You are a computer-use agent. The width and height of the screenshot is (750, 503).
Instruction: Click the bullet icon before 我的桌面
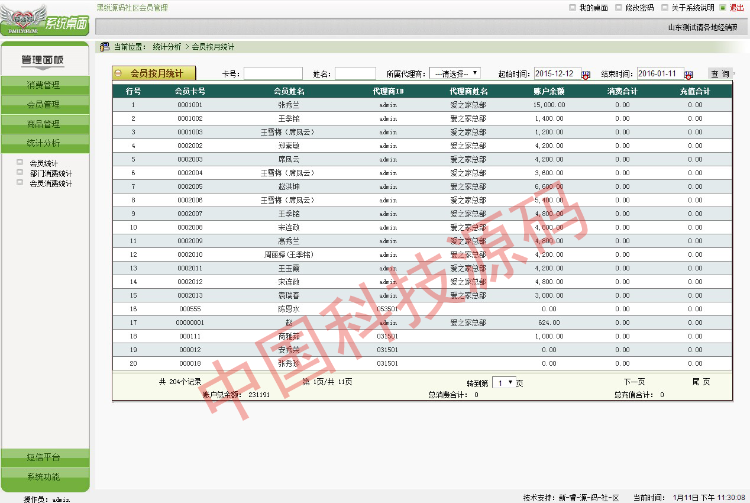[573, 8]
